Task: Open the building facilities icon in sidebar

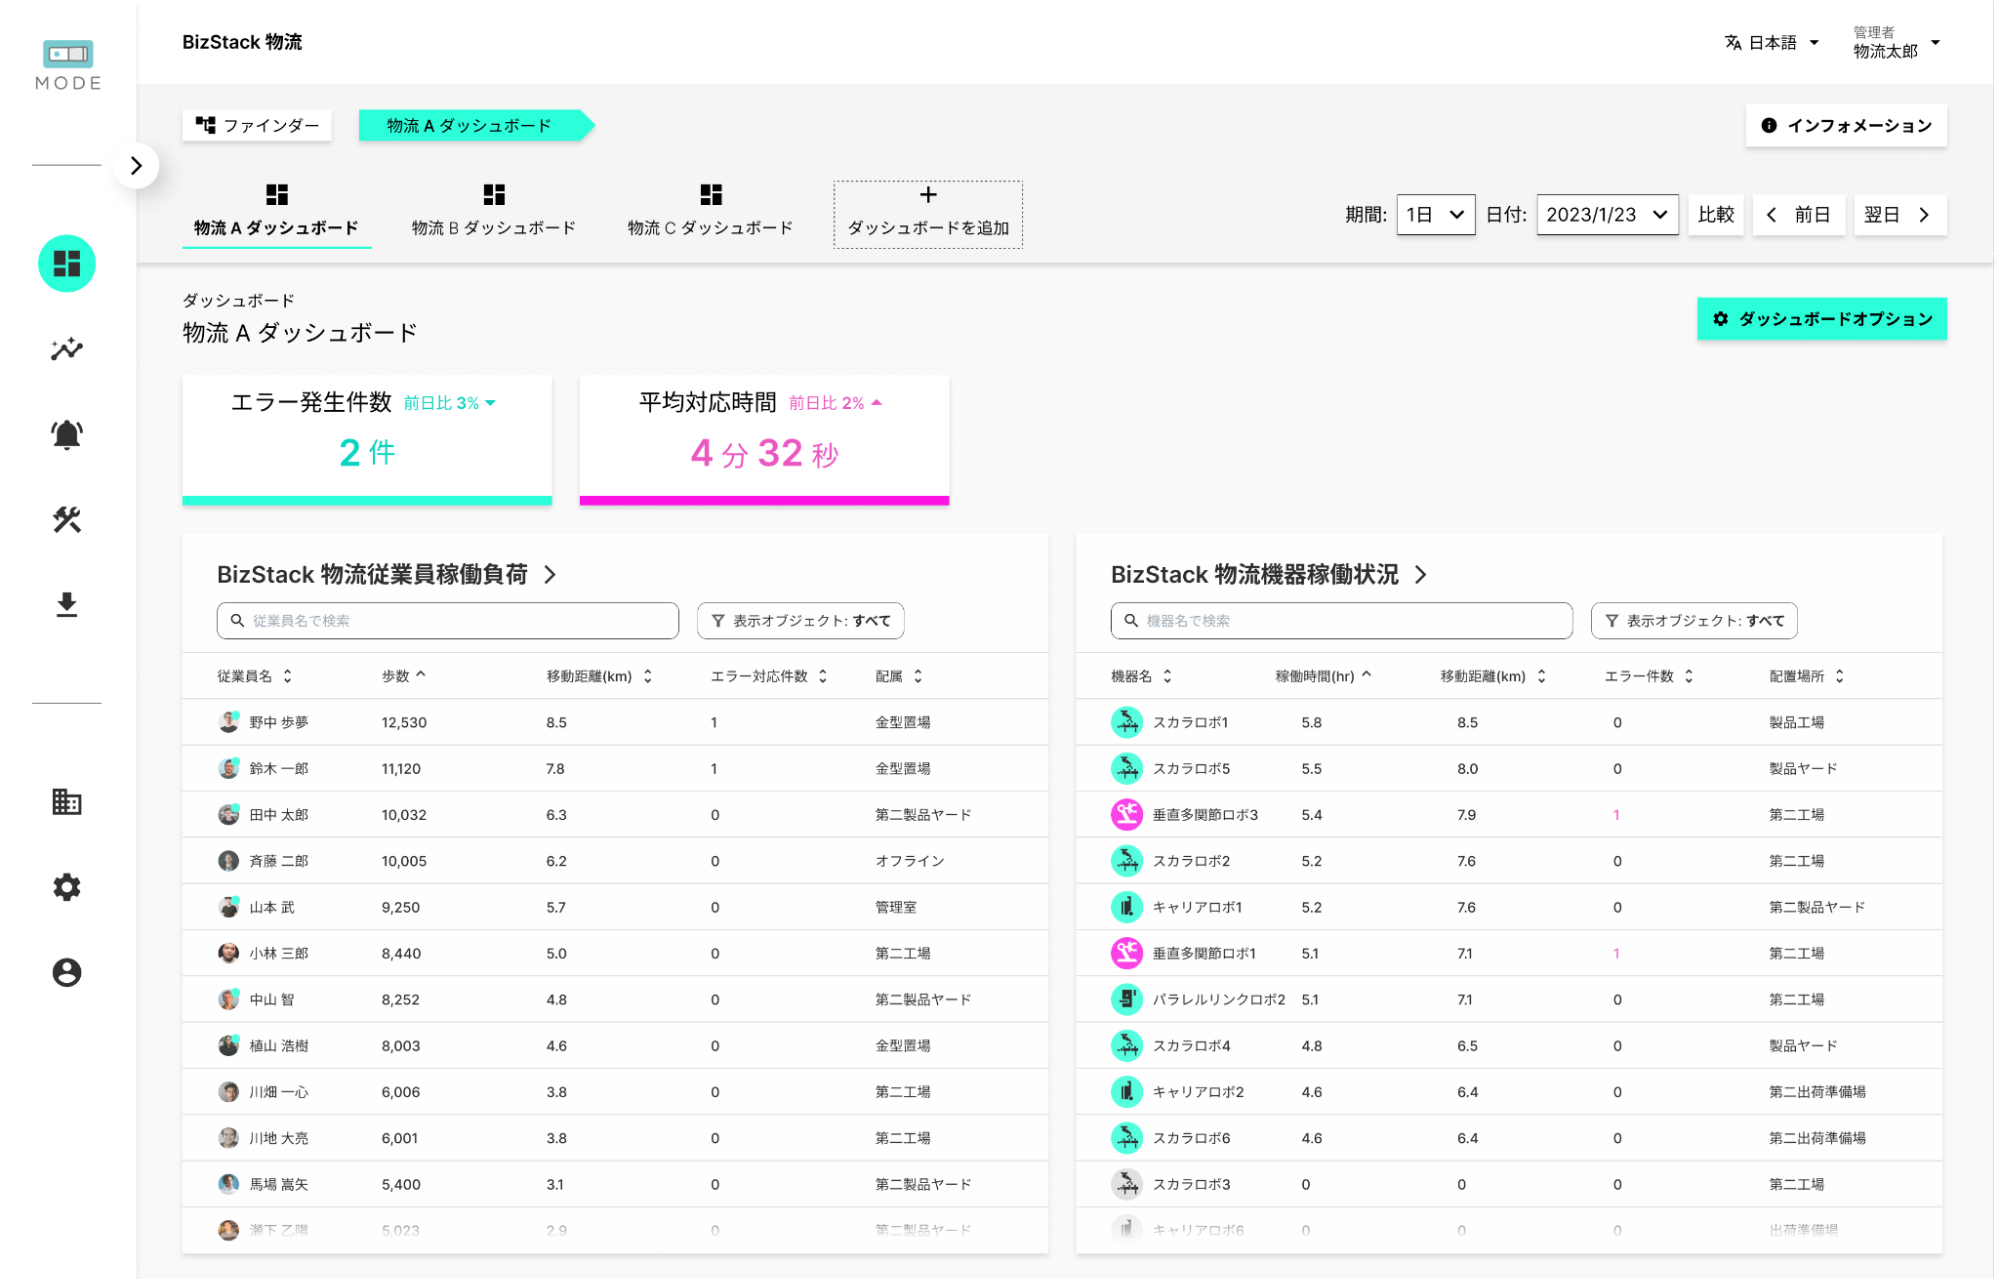Action: coord(67,802)
